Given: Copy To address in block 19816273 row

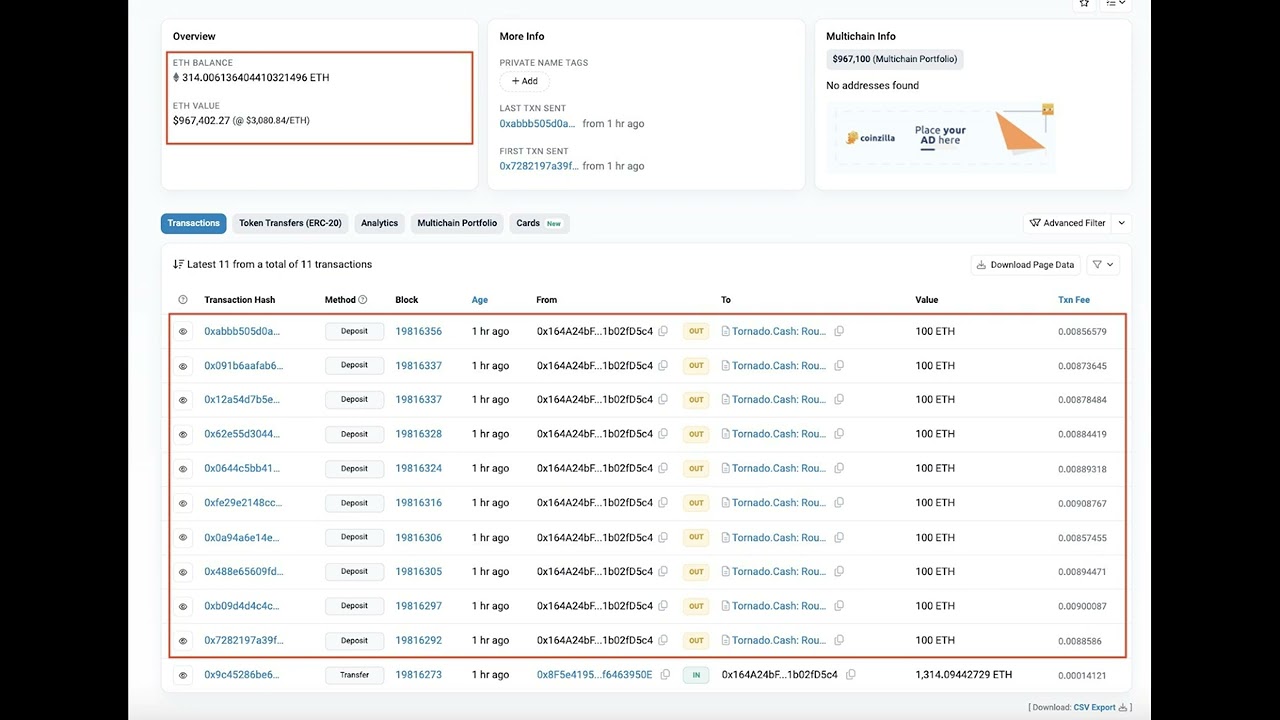Looking at the screenshot, I should pyautogui.click(x=851, y=675).
